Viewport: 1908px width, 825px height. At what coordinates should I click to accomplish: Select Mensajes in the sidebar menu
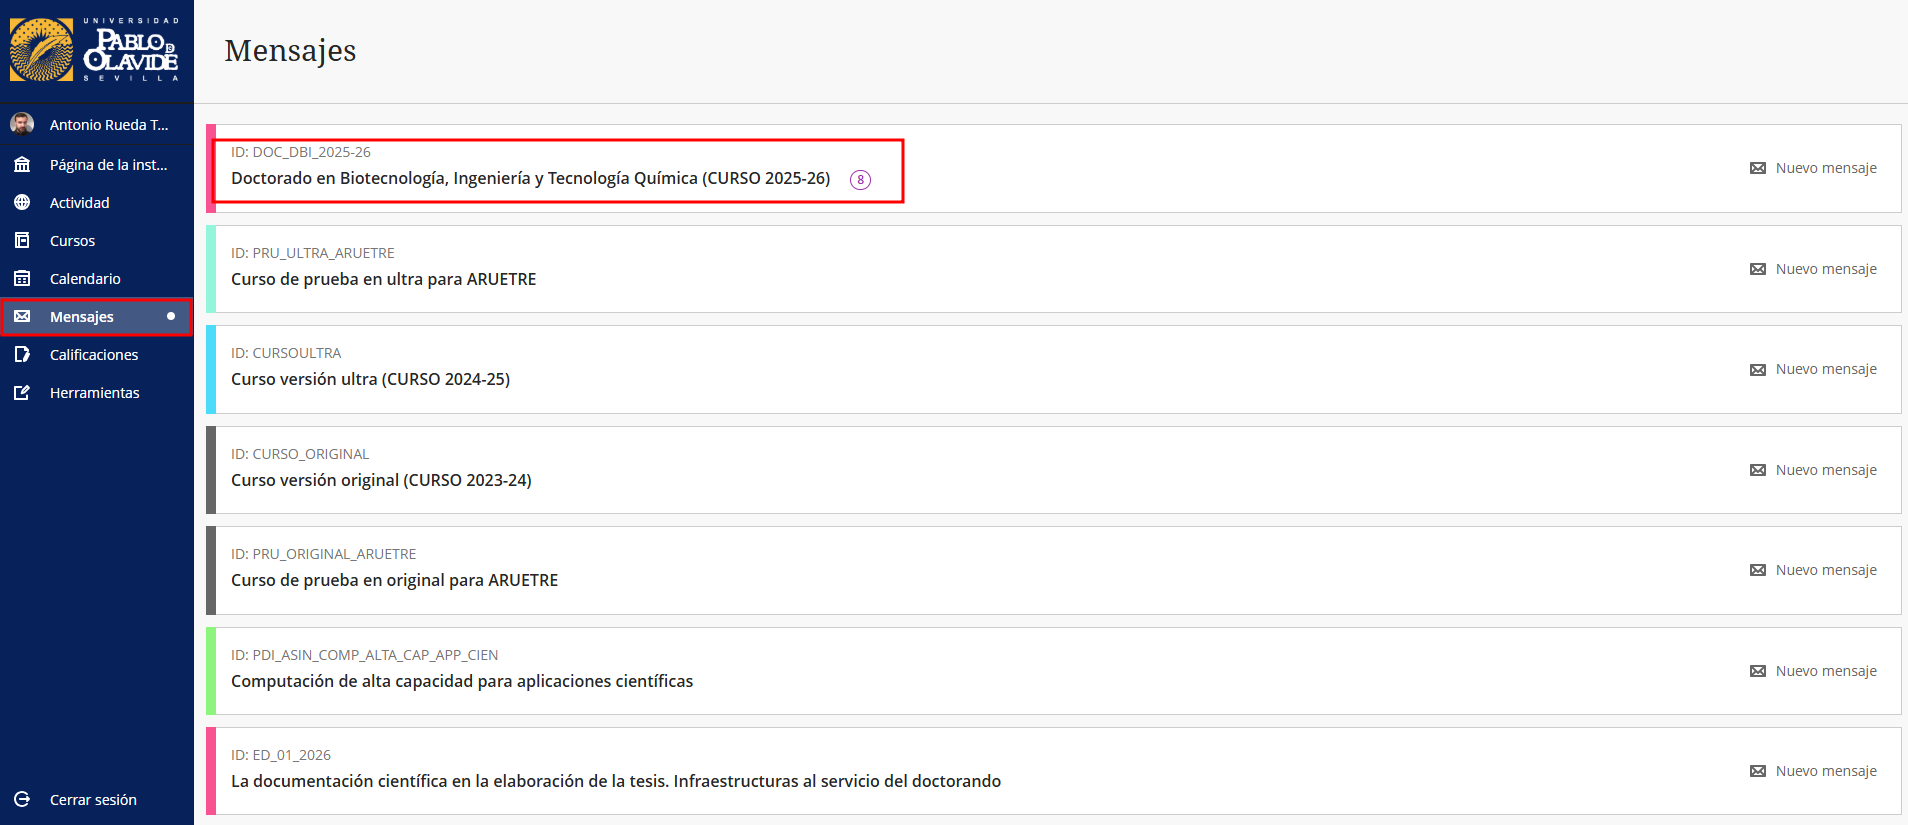pyautogui.click(x=82, y=317)
